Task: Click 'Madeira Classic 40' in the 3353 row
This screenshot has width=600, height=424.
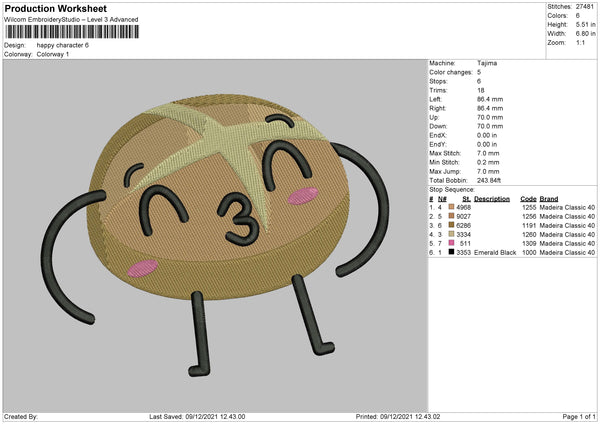Action: (x=567, y=253)
